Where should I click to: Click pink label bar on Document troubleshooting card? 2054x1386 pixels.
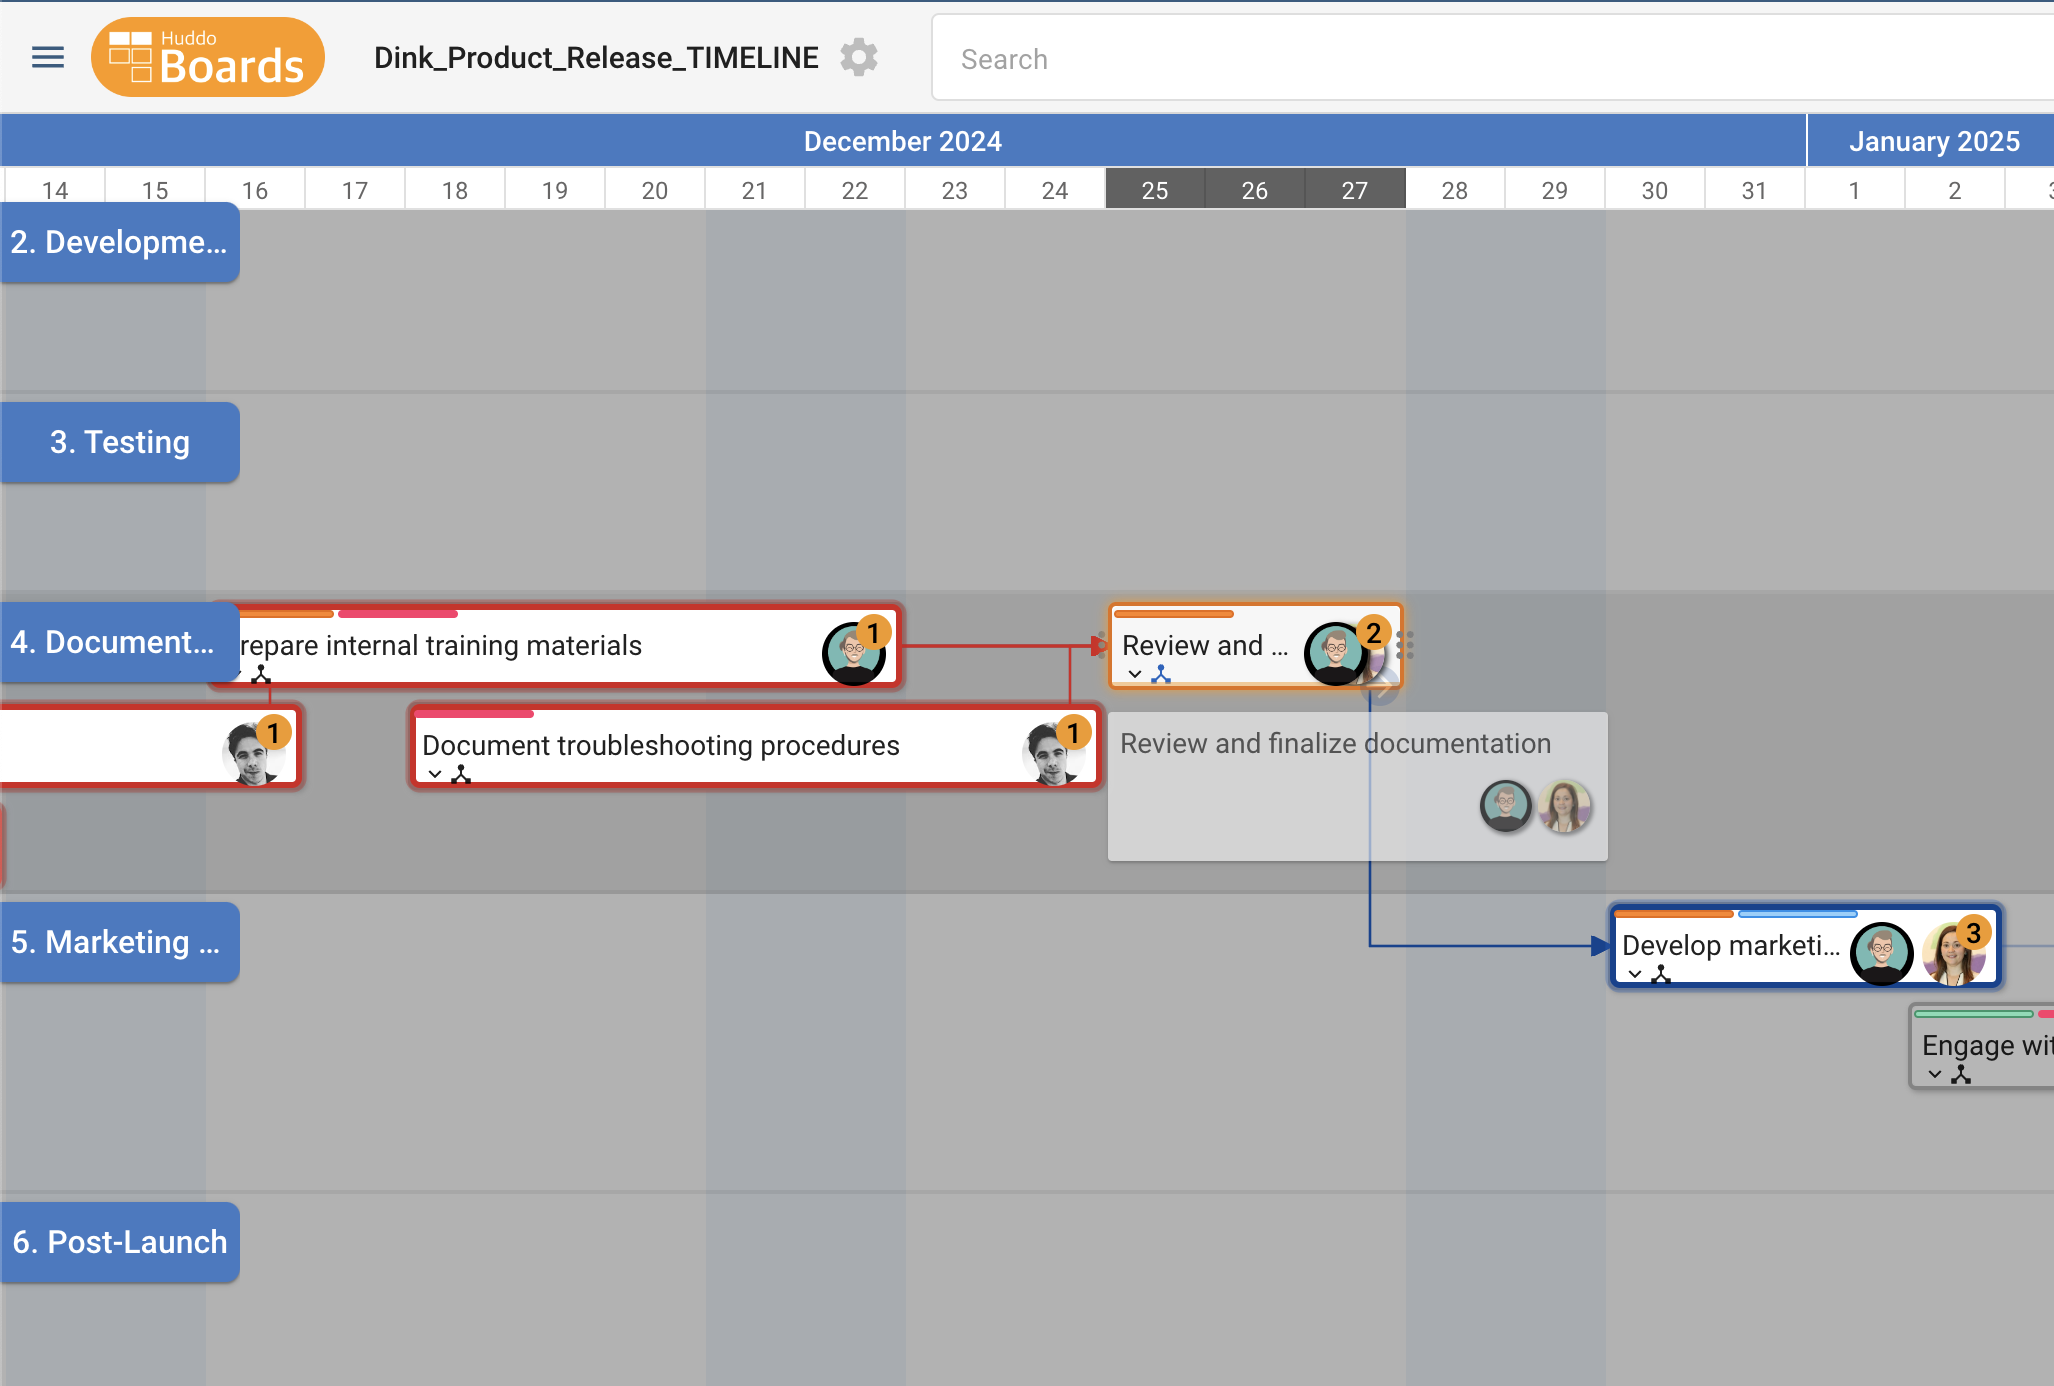[x=474, y=714]
